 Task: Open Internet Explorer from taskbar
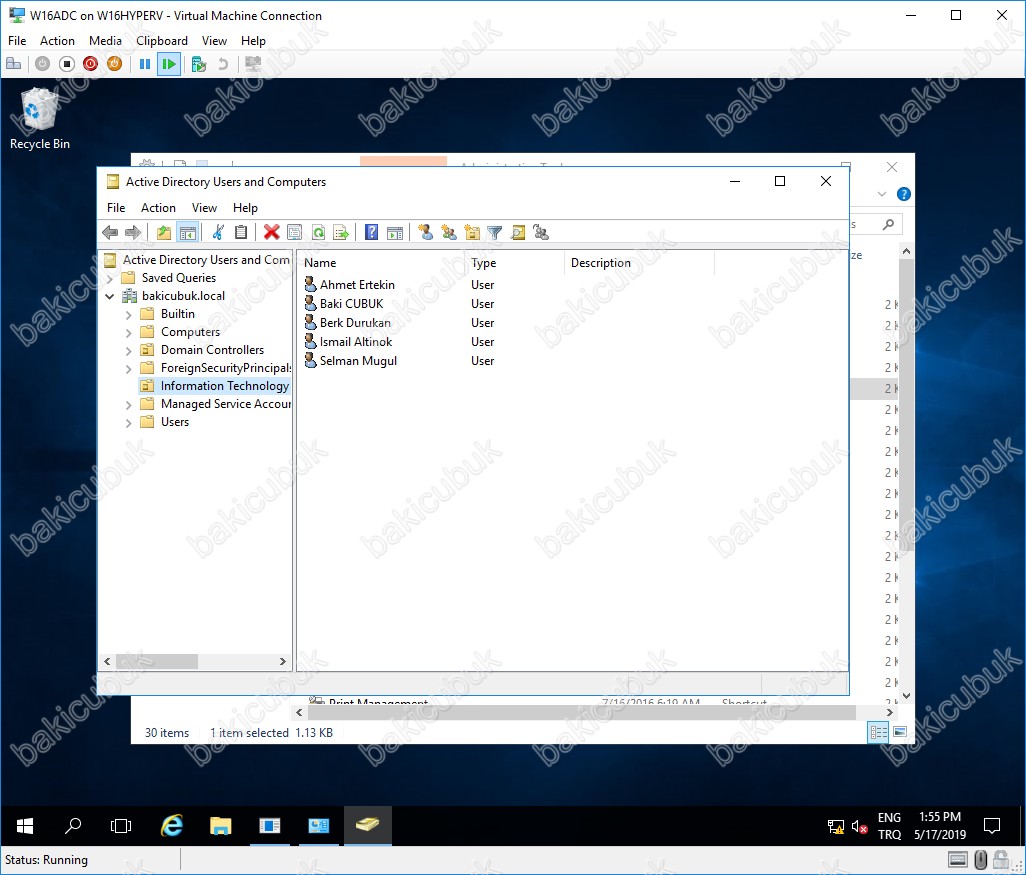171,826
